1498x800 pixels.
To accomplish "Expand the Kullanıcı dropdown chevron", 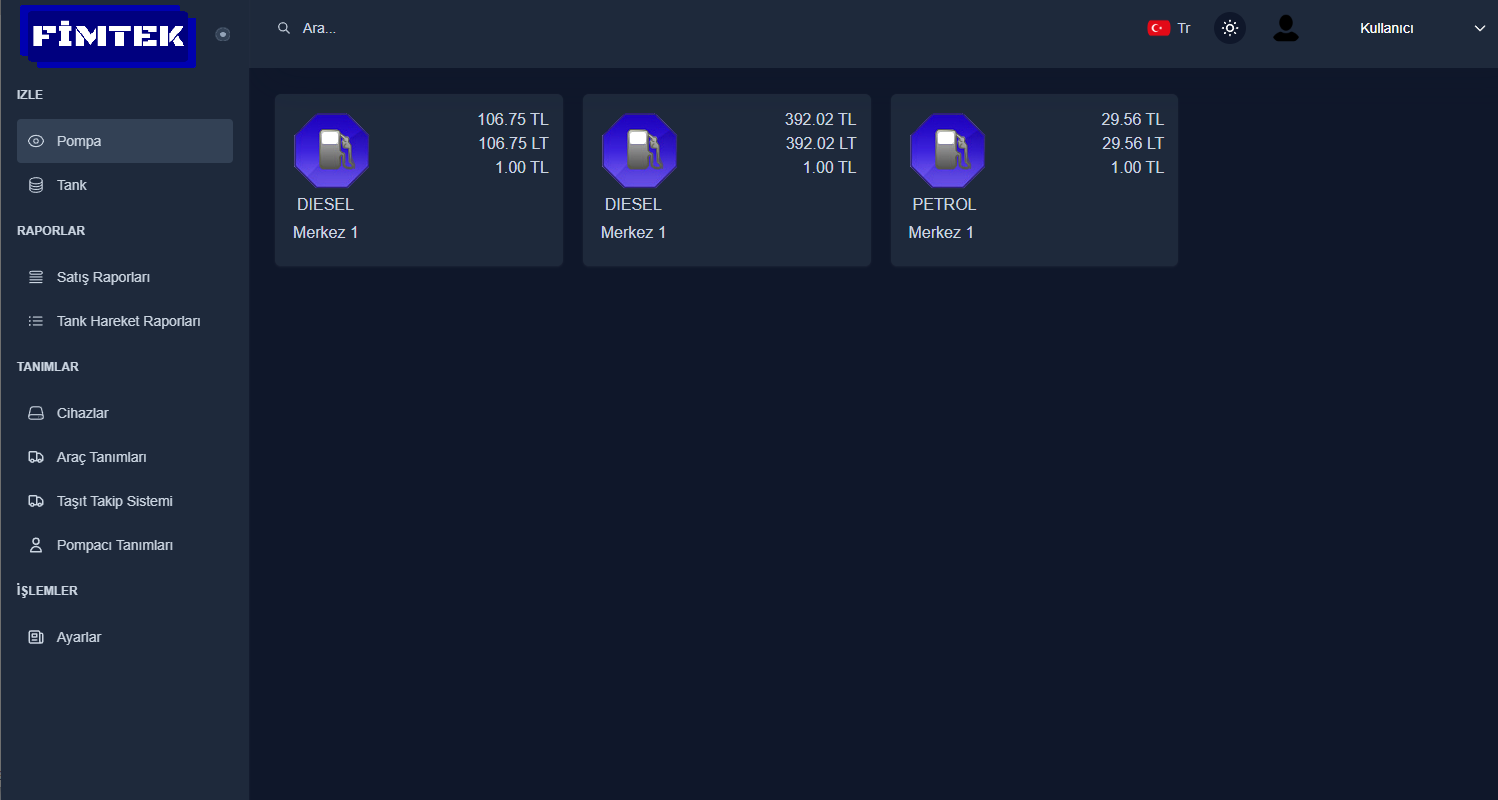I will pos(1480,29).
